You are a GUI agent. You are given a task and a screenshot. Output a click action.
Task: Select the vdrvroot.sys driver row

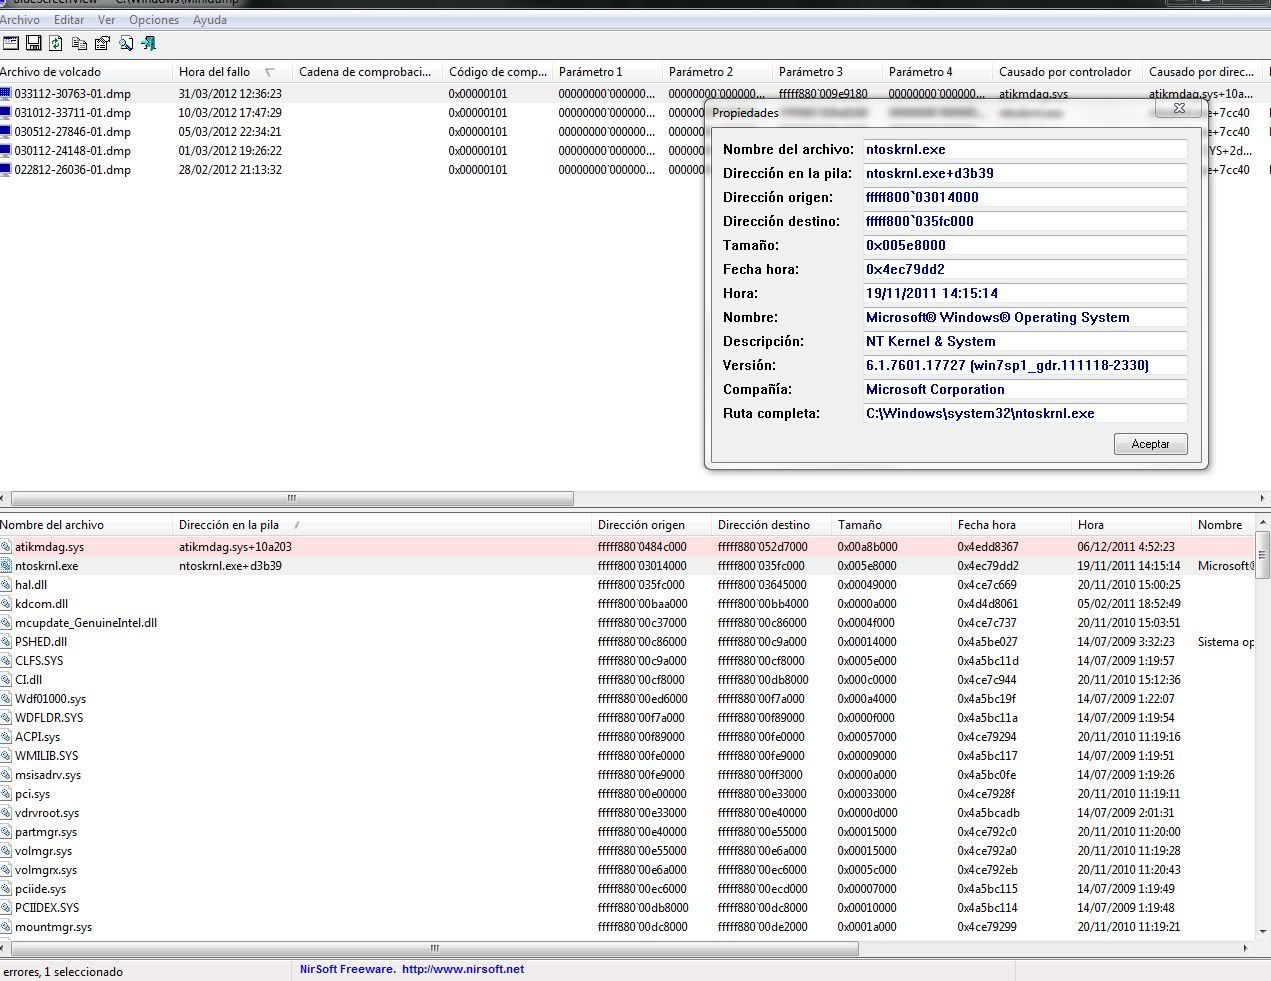[627, 813]
